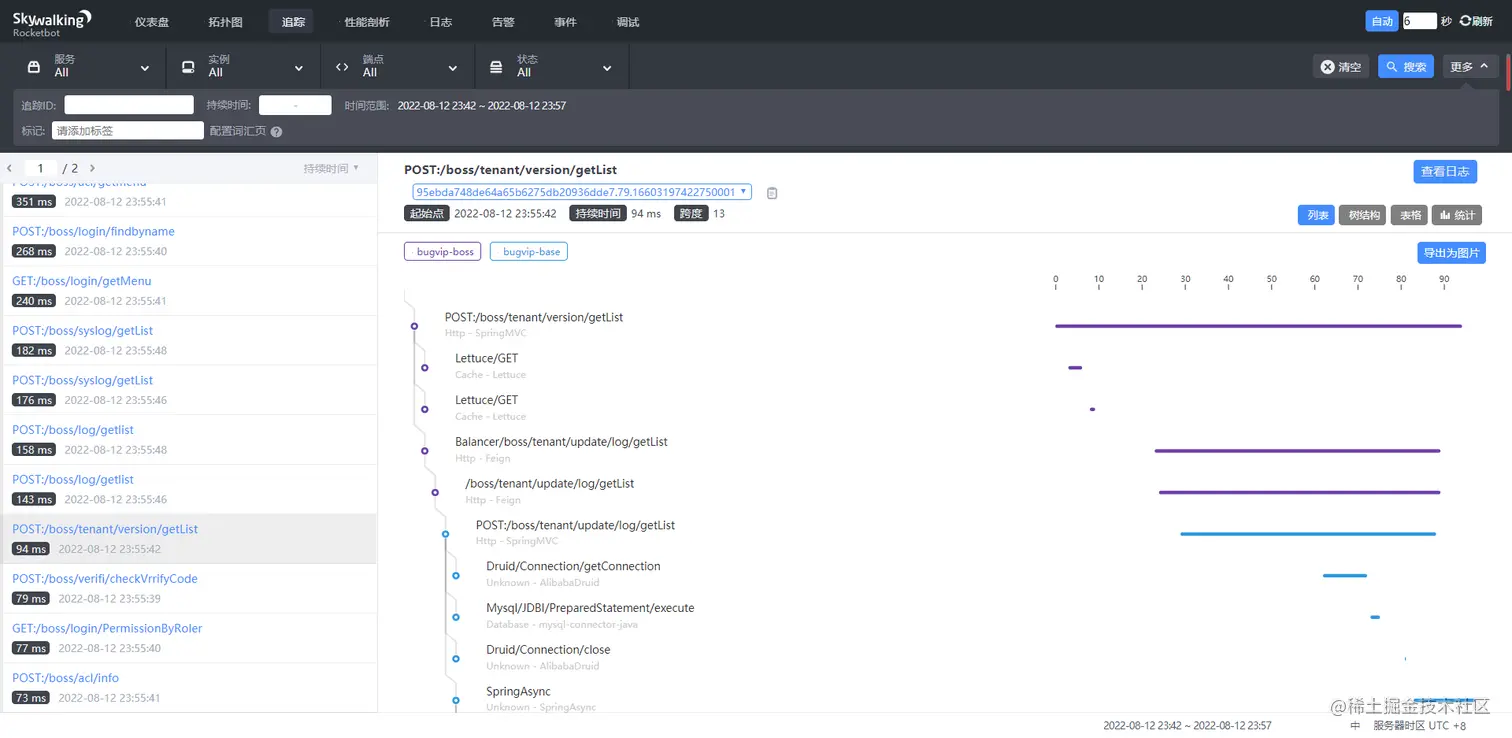Click 配置词汇页 link

point(238,131)
